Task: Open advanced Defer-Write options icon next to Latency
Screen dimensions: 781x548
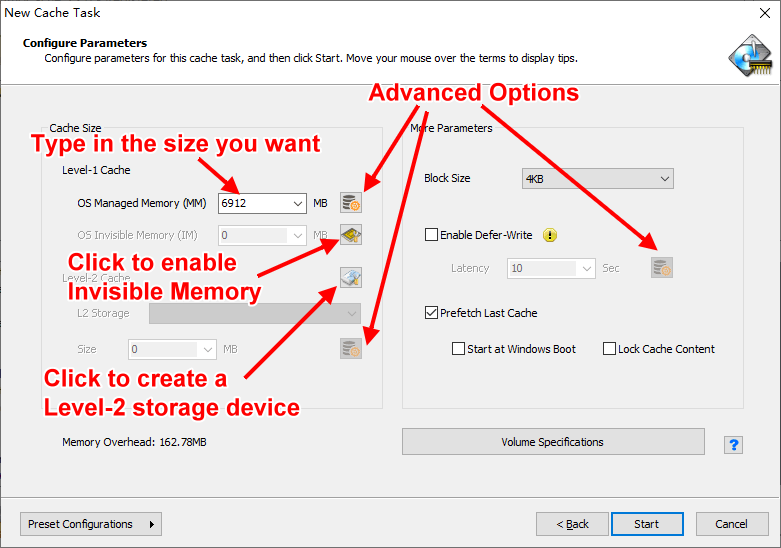Action: coord(662,268)
